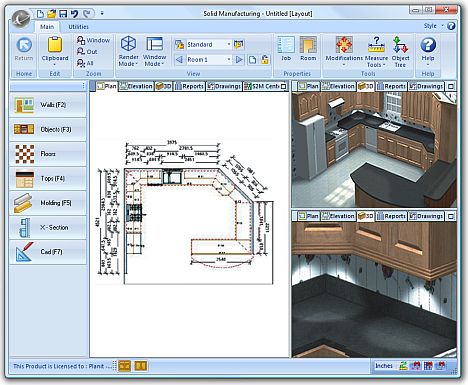Click Inches units in status bar
This screenshot has height=385, width=468.
pos(384,366)
